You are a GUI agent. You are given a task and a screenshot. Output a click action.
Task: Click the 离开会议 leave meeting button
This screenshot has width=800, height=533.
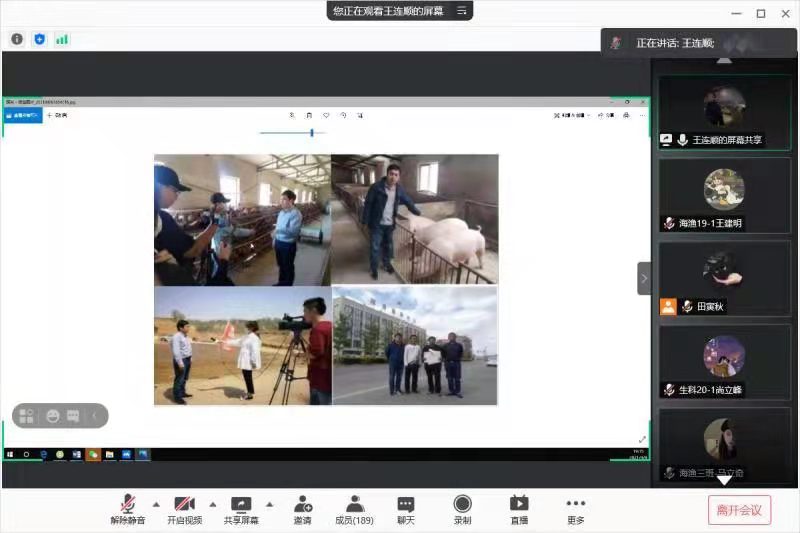tap(739, 510)
